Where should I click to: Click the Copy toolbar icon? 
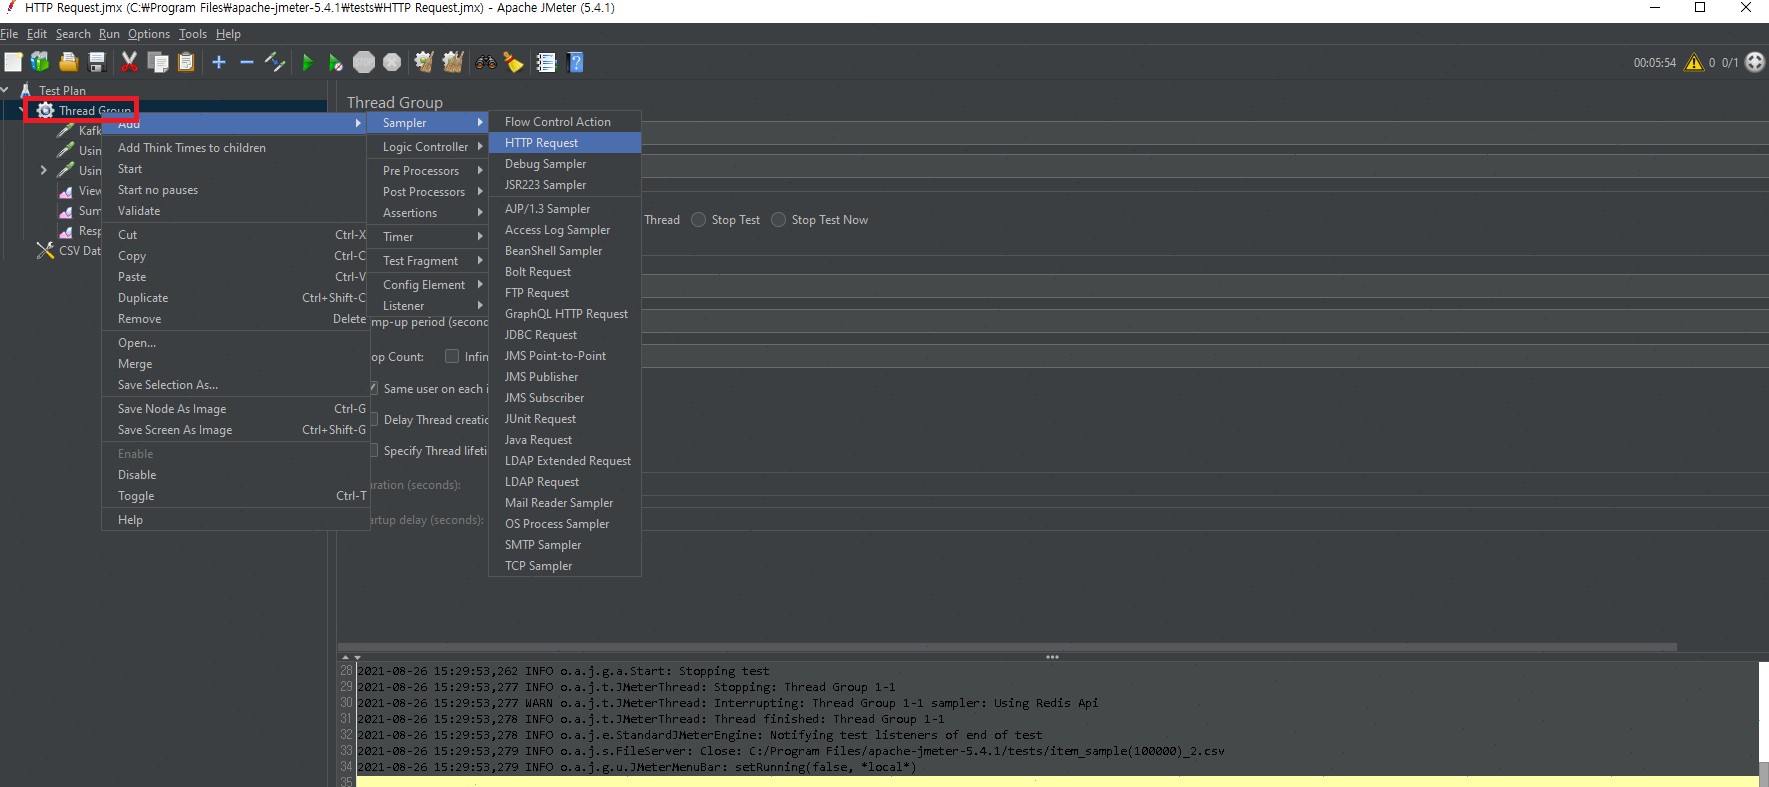pyautogui.click(x=158, y=62)
